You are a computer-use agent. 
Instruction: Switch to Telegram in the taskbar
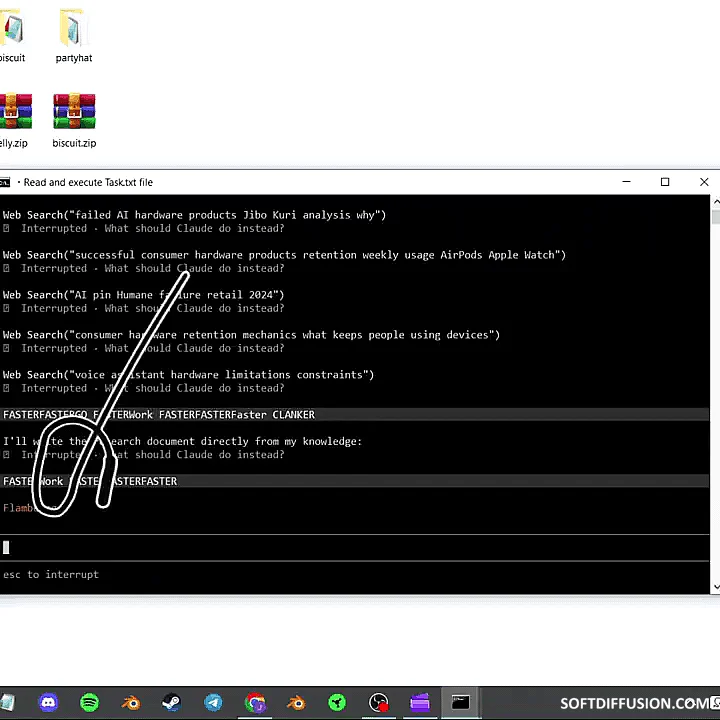(213, 703)
